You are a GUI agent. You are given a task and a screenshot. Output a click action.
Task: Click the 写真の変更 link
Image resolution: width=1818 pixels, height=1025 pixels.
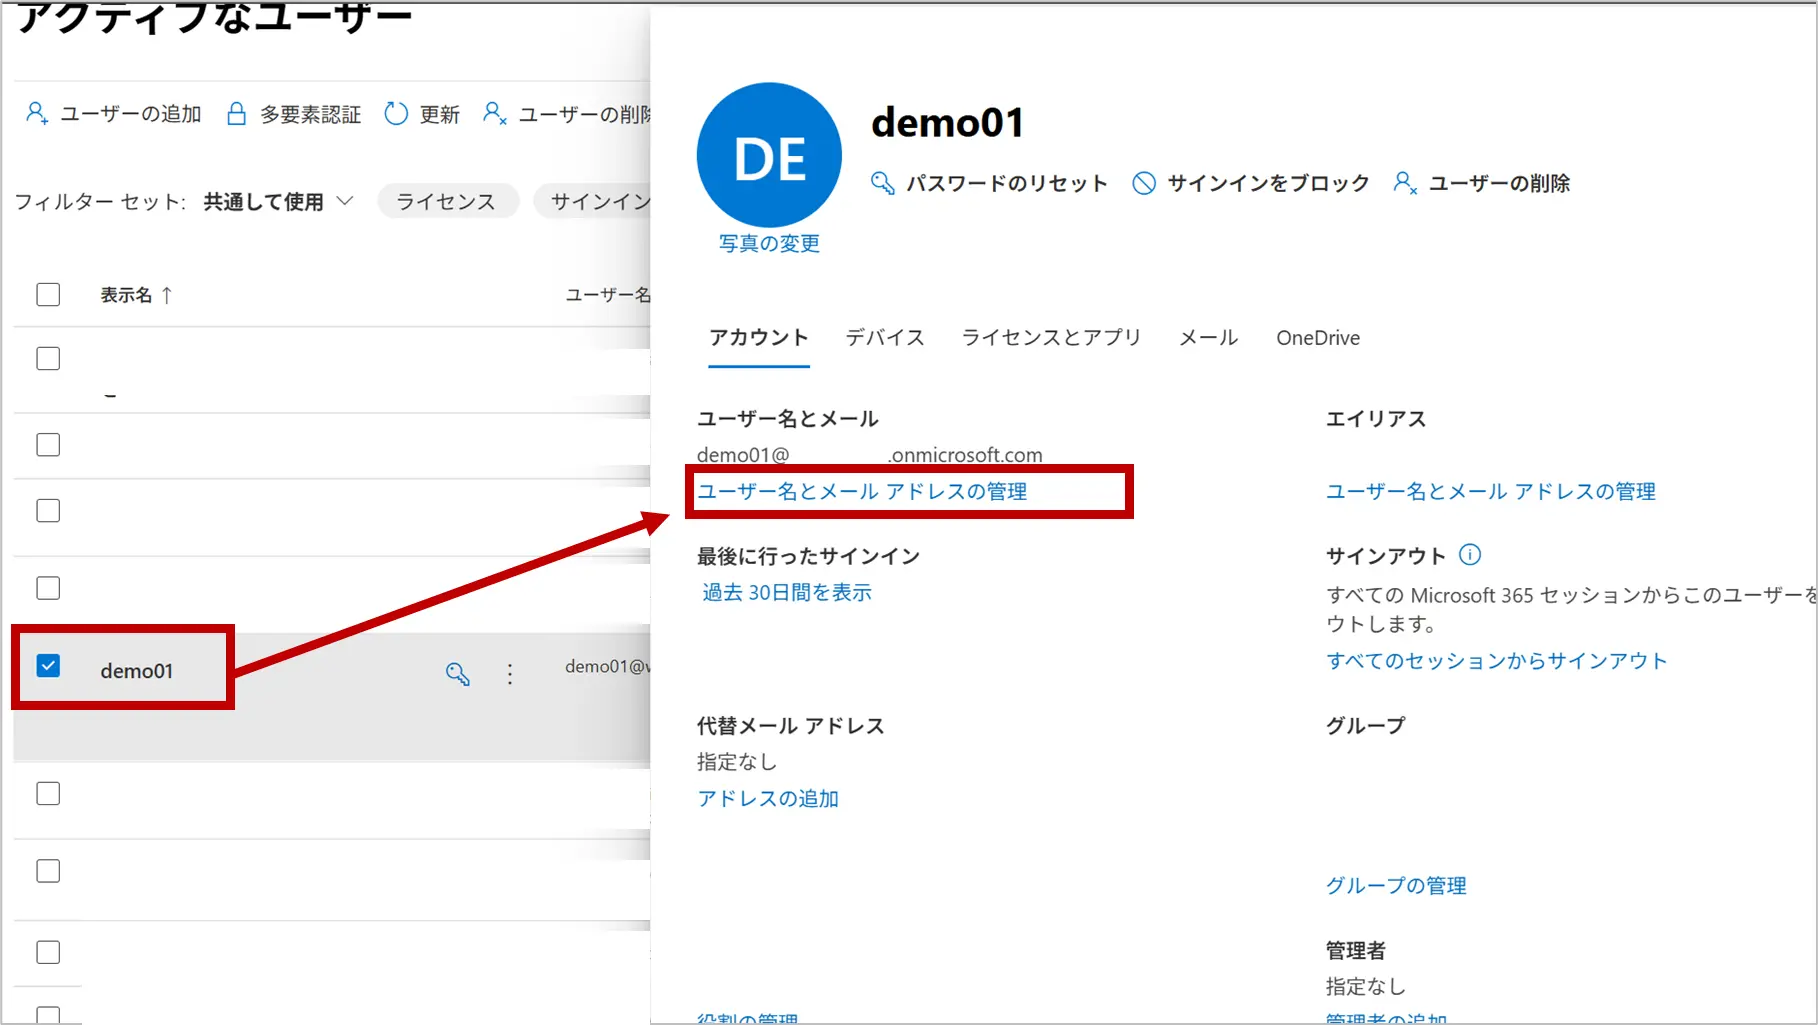click(769, 243)
